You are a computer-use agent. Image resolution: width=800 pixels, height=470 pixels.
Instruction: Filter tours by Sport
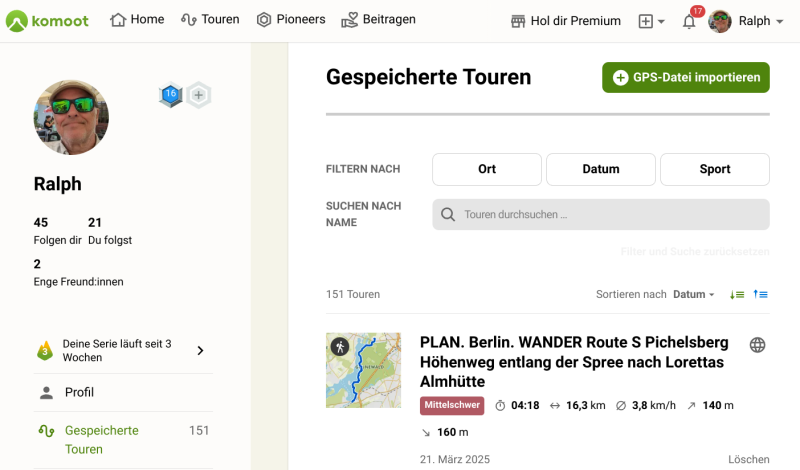click(x=714, y=169)
